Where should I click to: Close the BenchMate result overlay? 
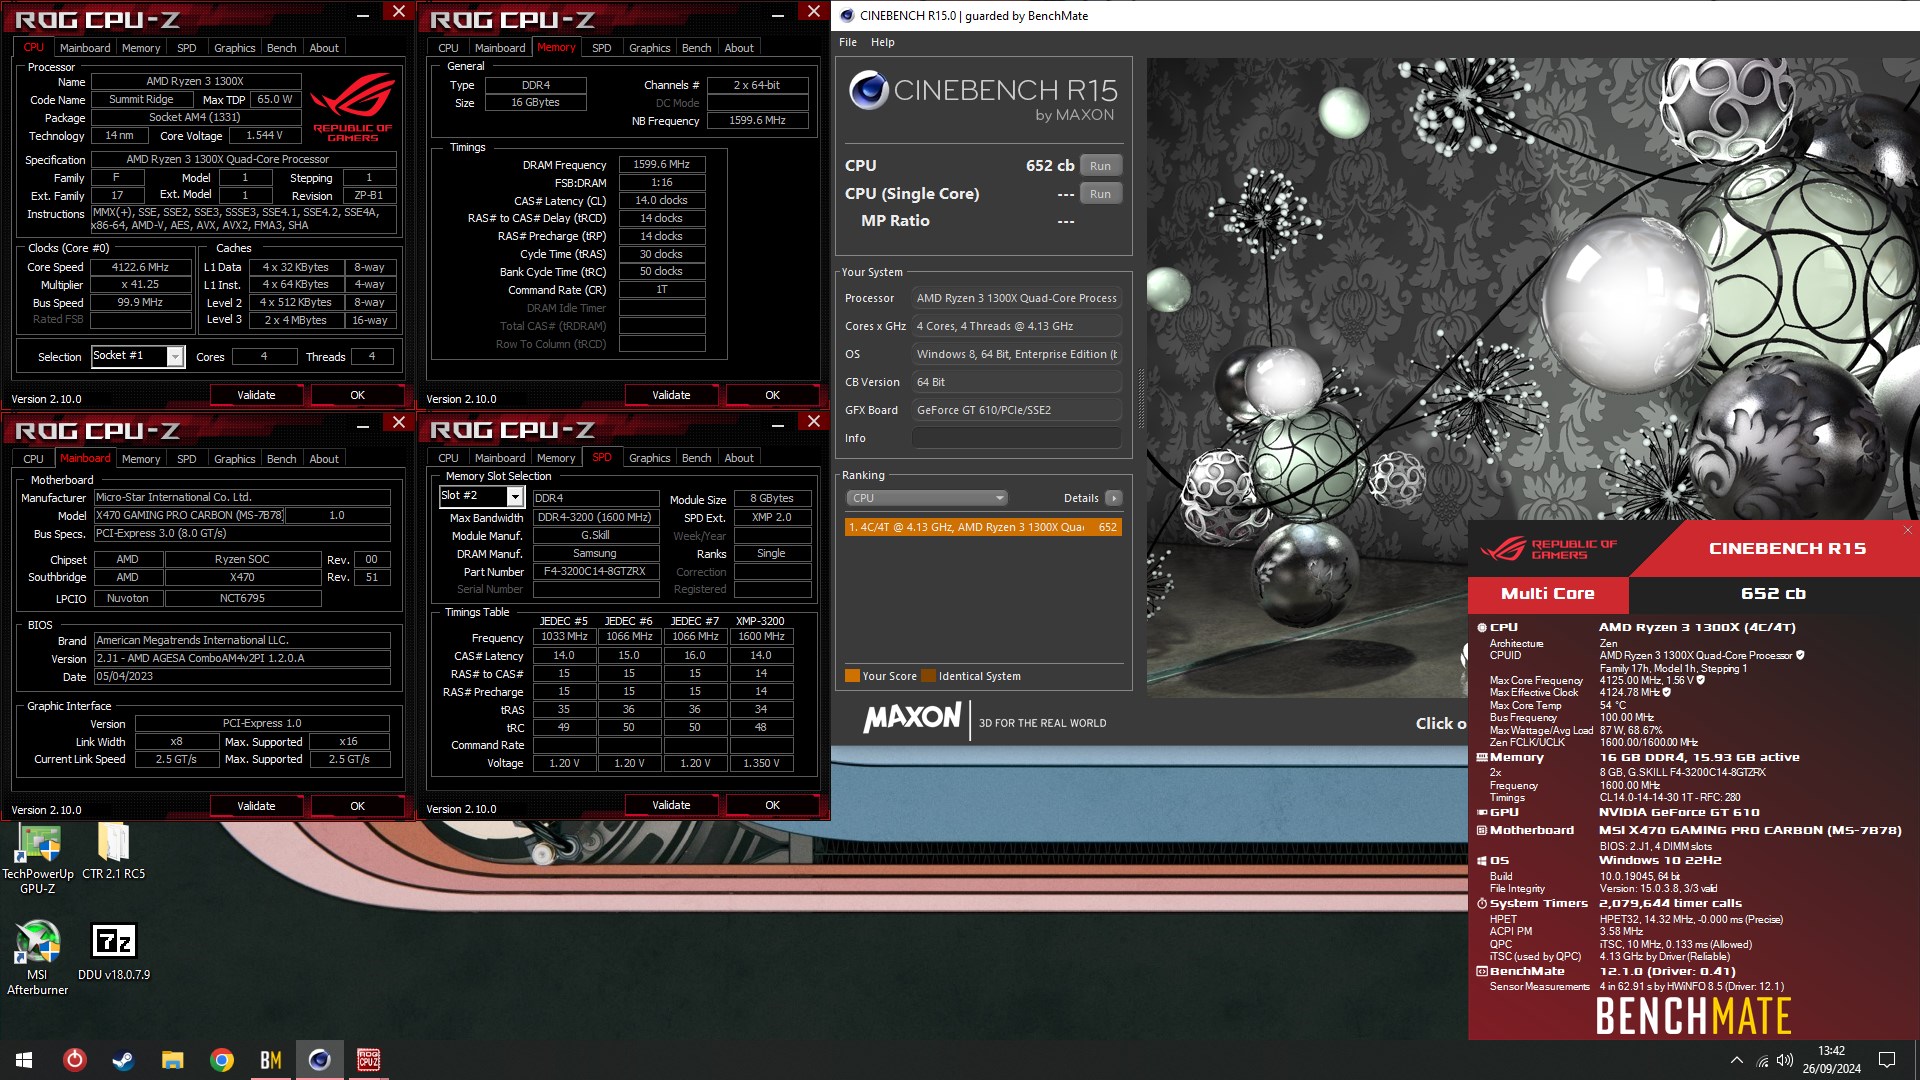1907,530
